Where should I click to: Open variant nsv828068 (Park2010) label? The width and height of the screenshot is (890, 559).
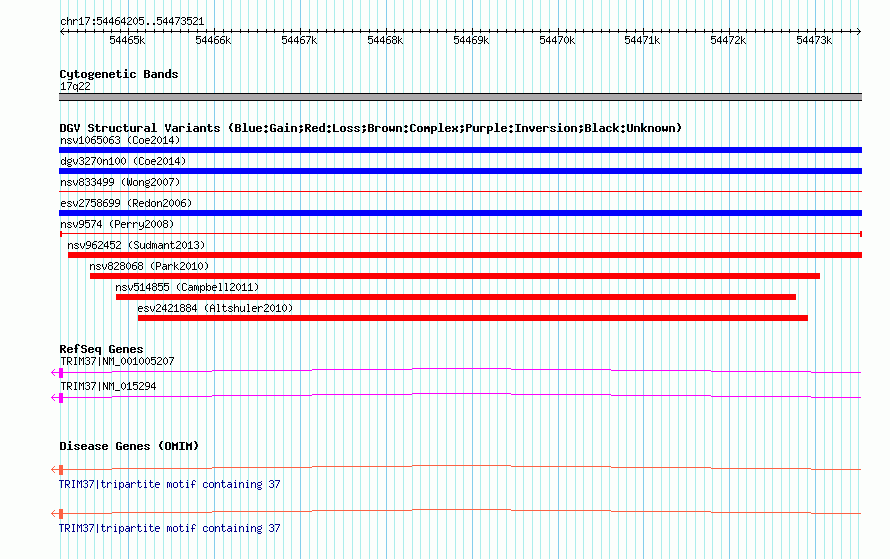[x=149, y=266]
